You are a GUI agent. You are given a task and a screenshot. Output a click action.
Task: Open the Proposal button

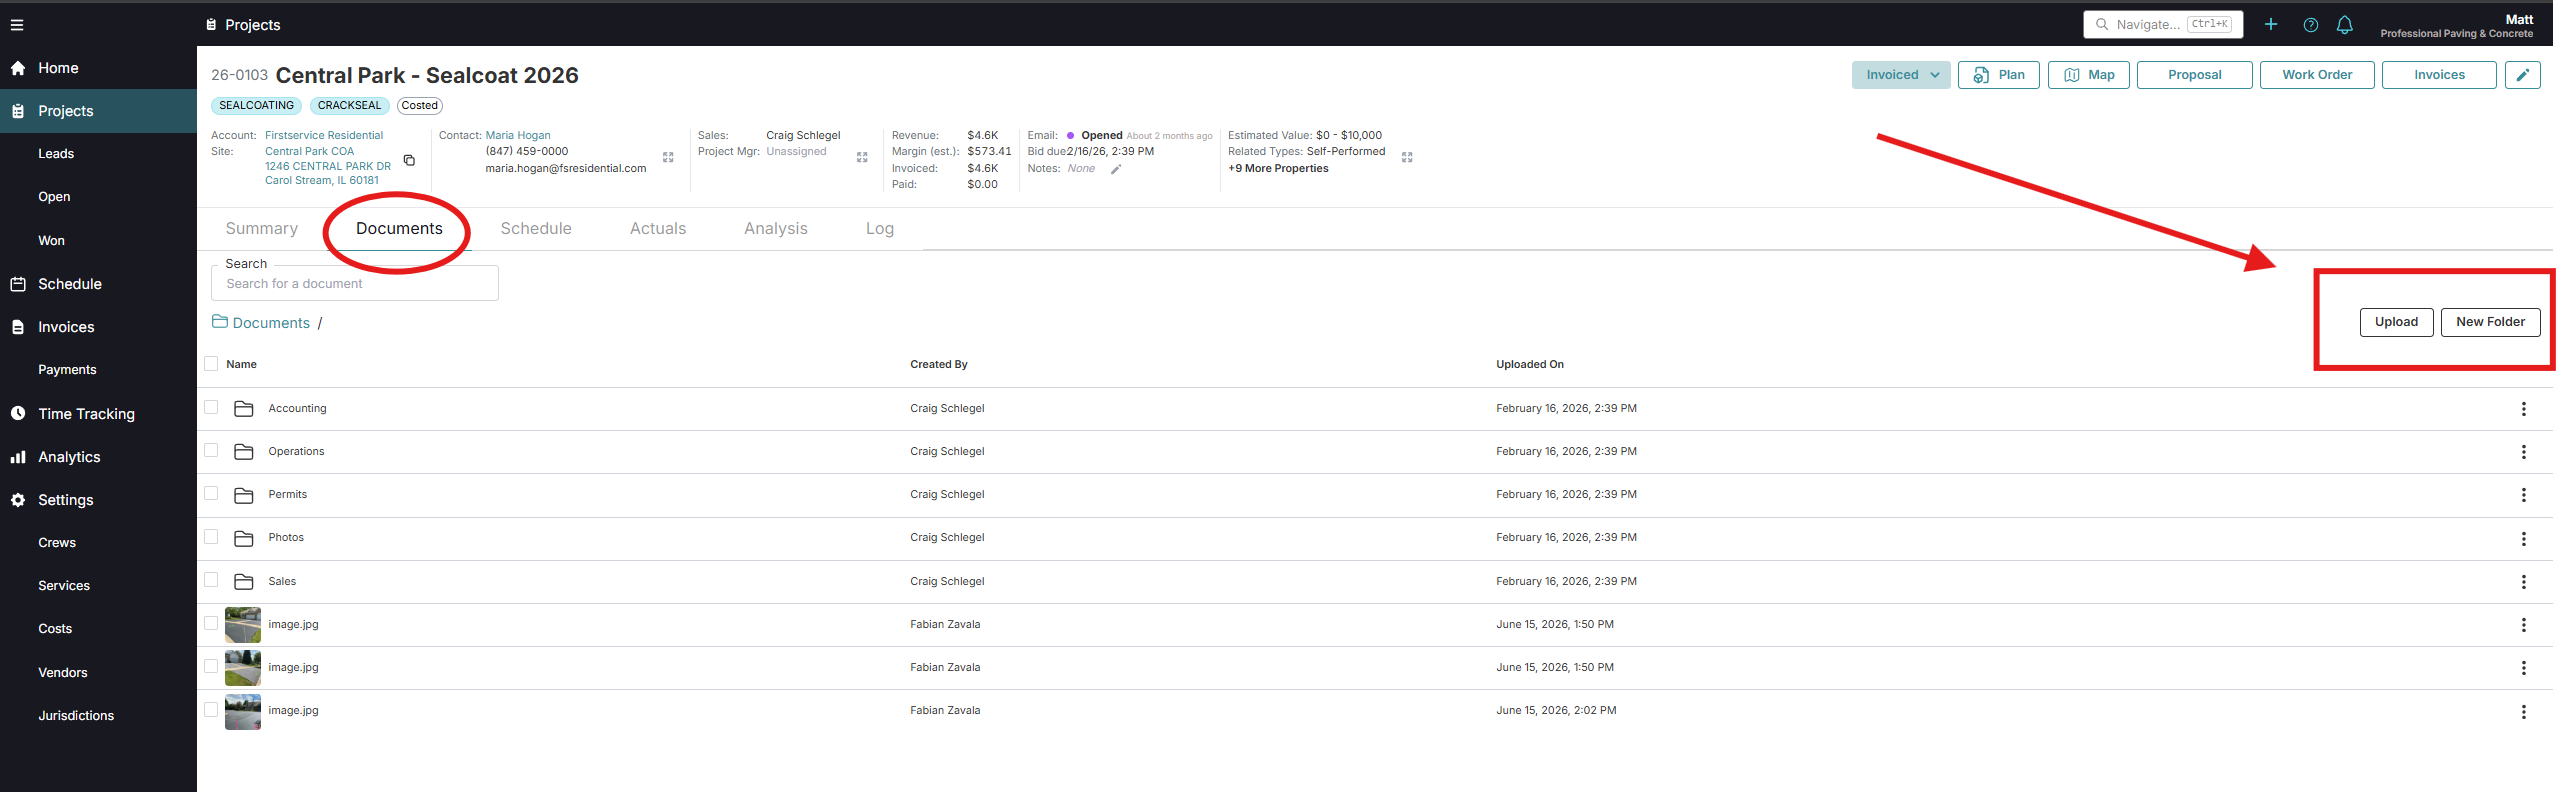(x=2194, y=75)
